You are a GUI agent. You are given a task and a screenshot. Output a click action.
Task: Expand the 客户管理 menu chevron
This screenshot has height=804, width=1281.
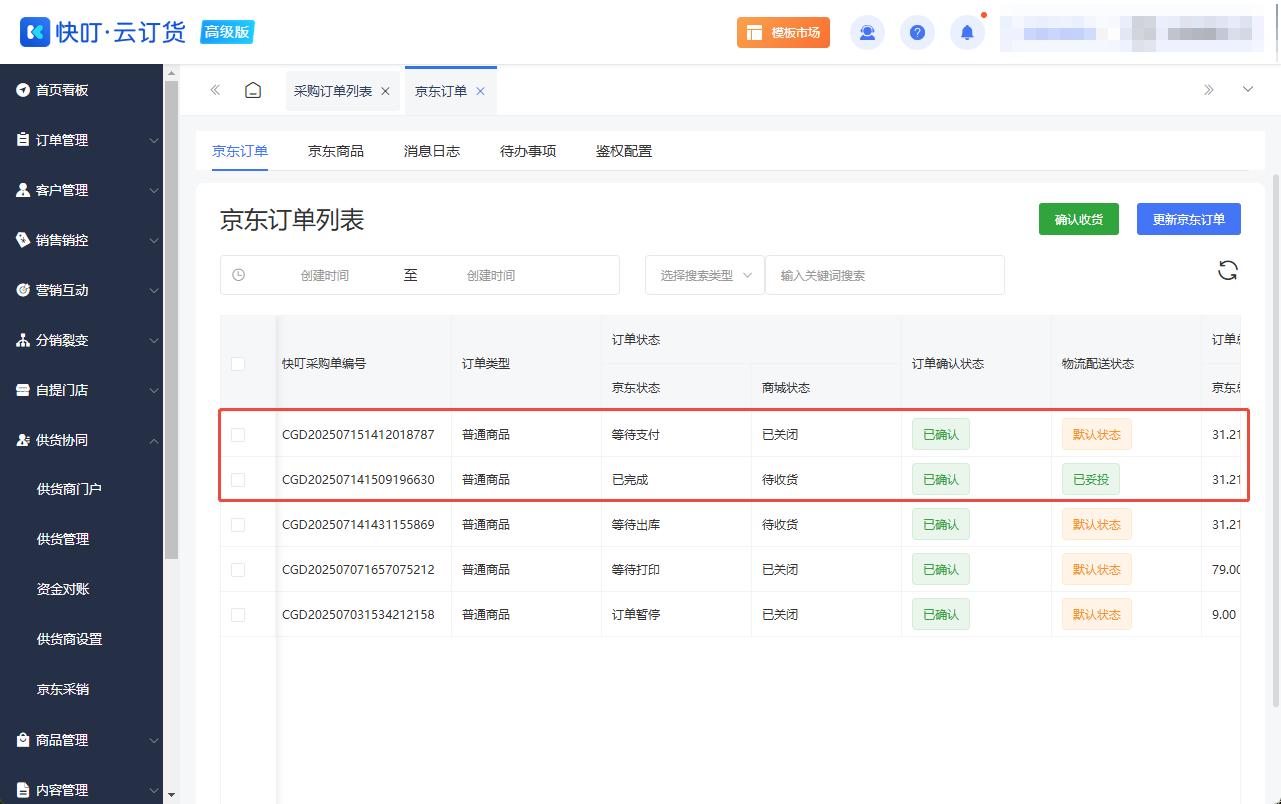154,191
